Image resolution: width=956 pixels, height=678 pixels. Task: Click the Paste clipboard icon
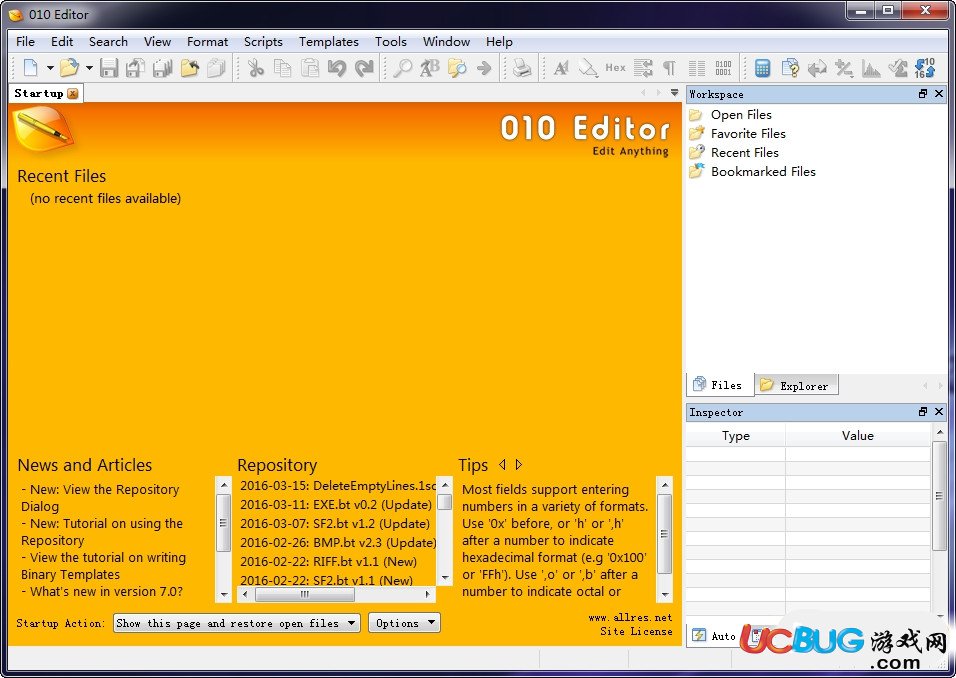click(310, 68)
